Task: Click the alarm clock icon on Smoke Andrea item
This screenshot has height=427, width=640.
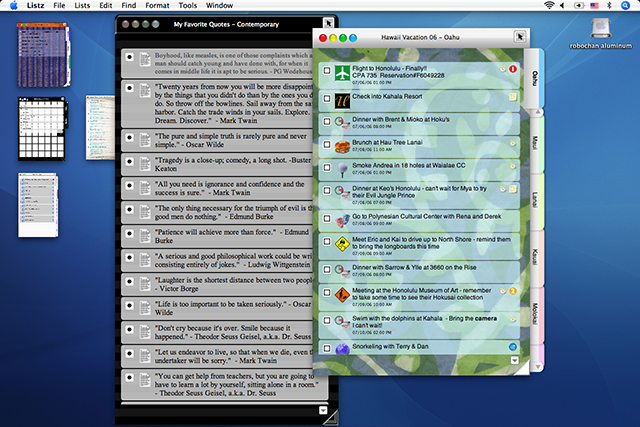Action: (x=513, y=166)
